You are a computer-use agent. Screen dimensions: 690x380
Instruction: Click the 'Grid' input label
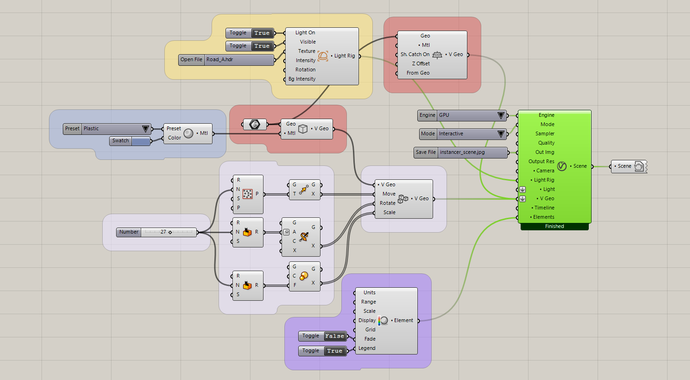[371, 329]
